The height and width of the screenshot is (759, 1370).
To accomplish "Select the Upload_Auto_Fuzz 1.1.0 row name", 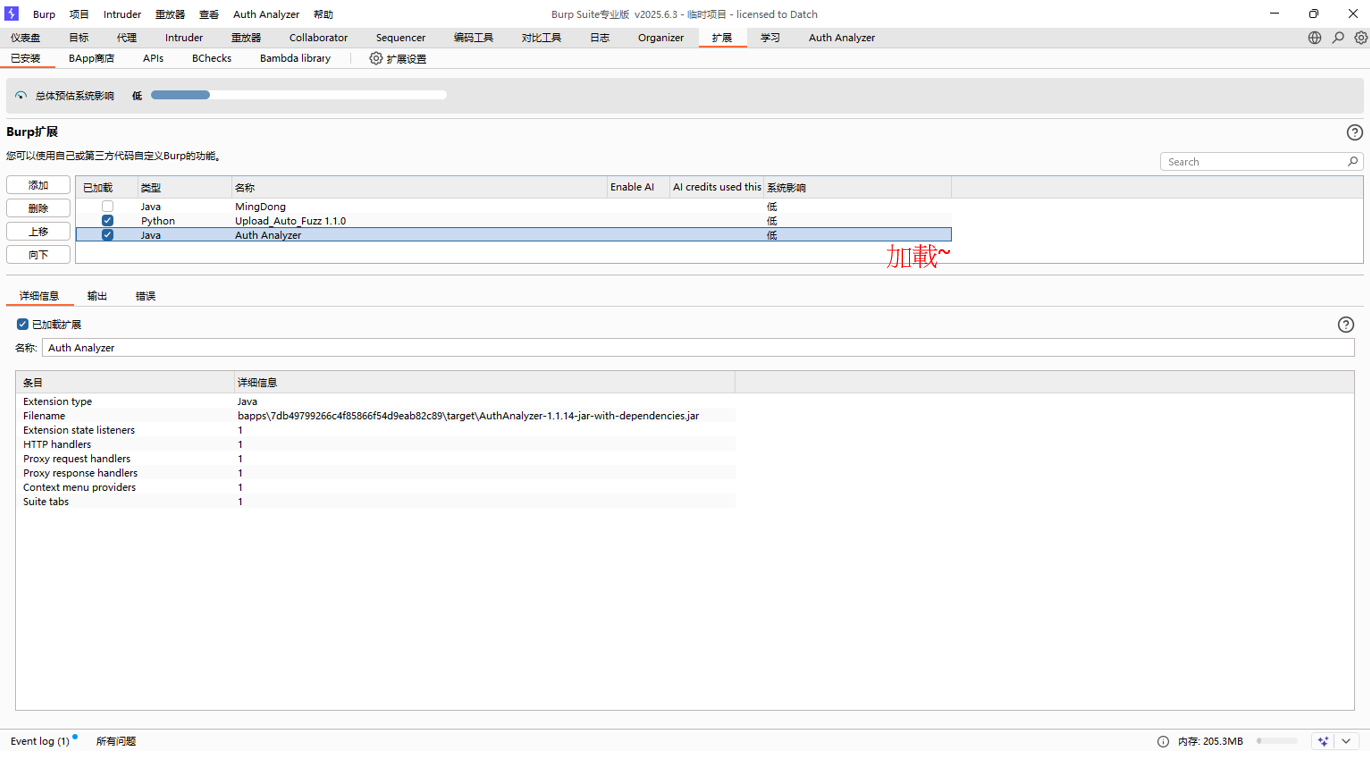I will (290, 220).
